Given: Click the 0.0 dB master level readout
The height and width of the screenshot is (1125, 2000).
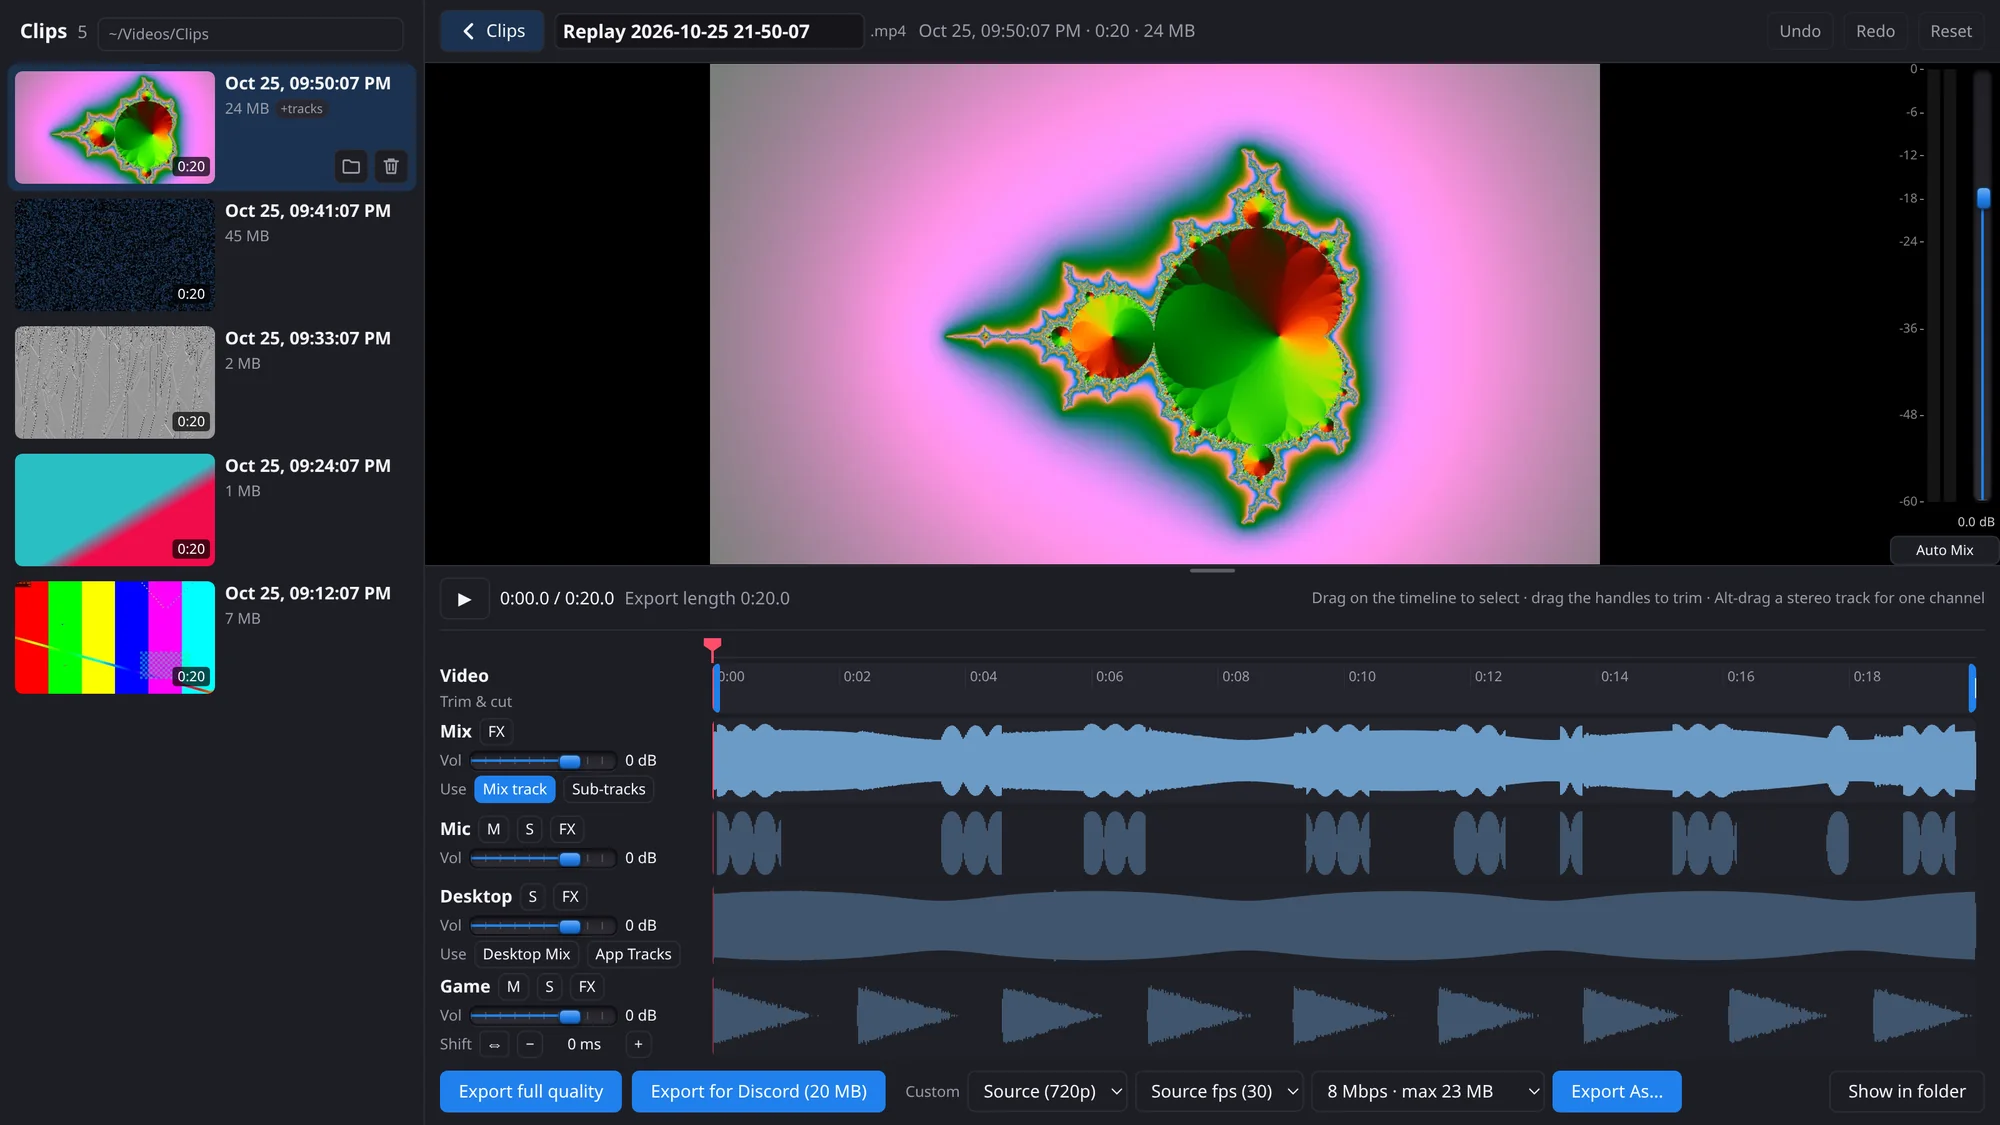Looking at the screenshot, I should (x=1975, y=522).
